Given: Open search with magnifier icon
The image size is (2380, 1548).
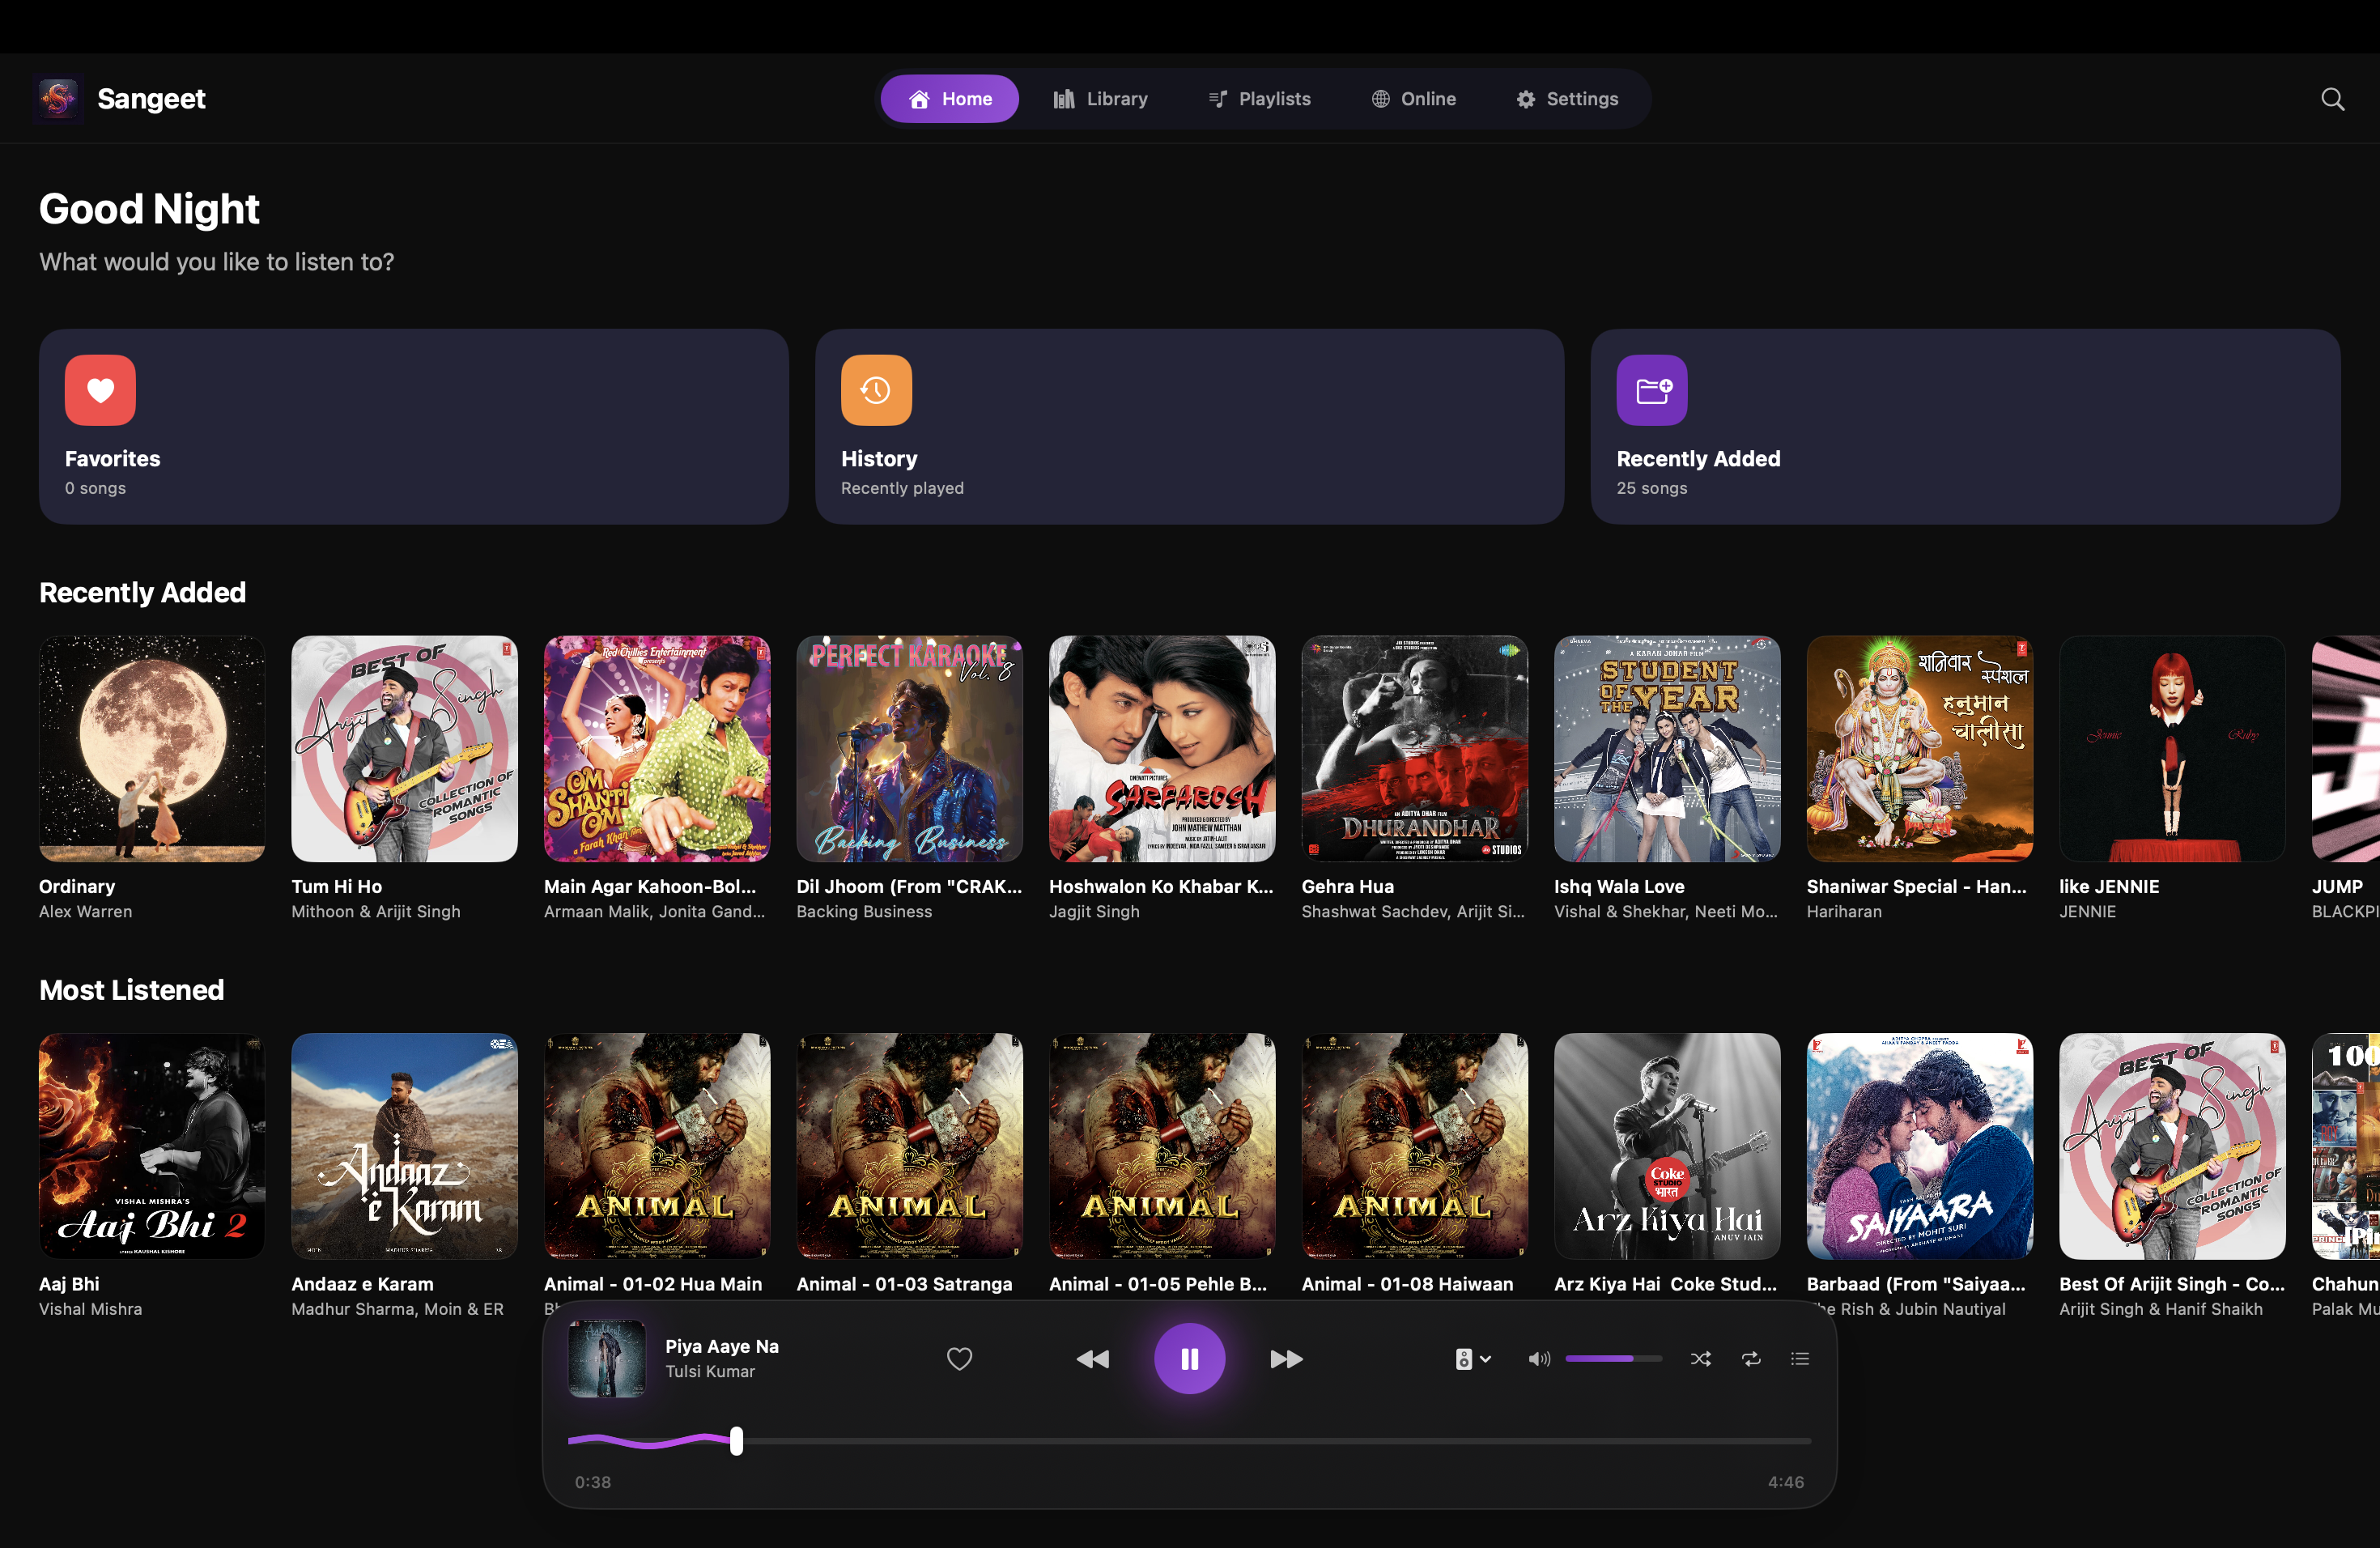Looking at the screenshot, I should tap(2332, 99).
